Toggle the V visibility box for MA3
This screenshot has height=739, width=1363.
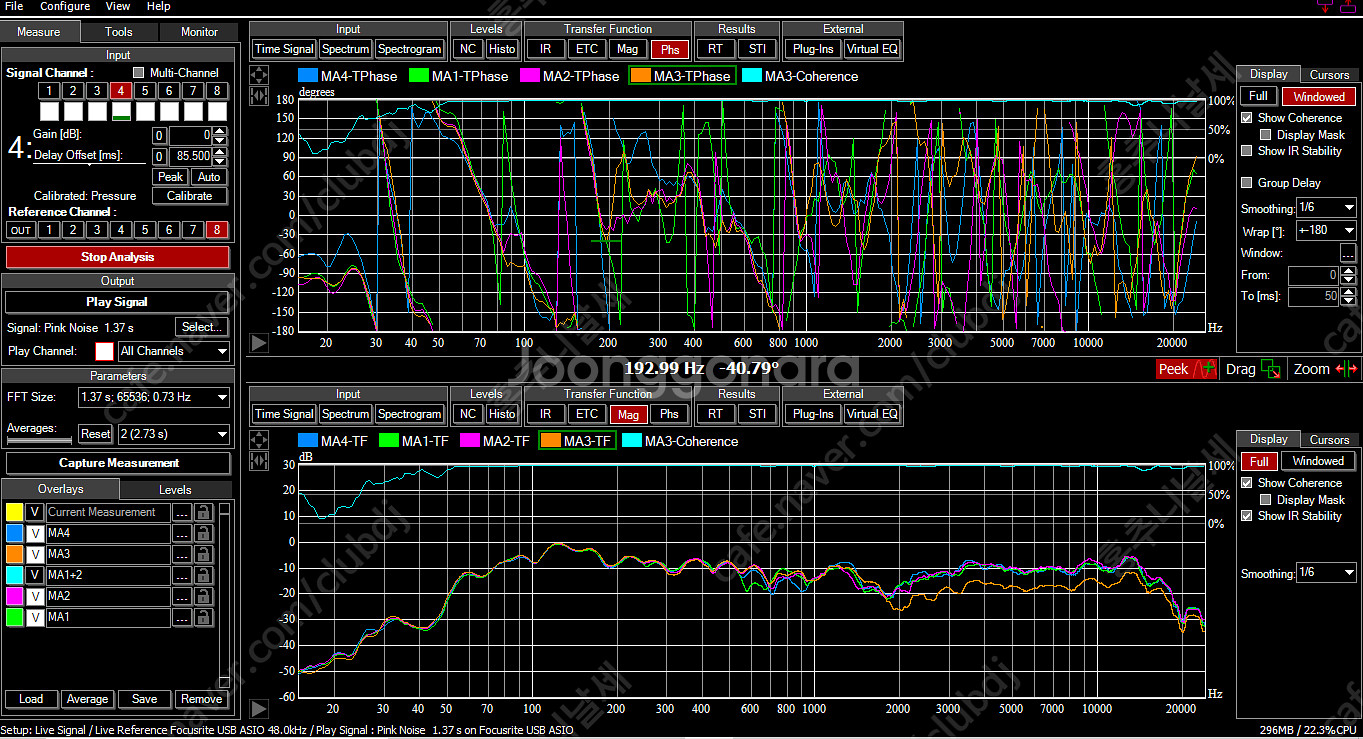35,554
